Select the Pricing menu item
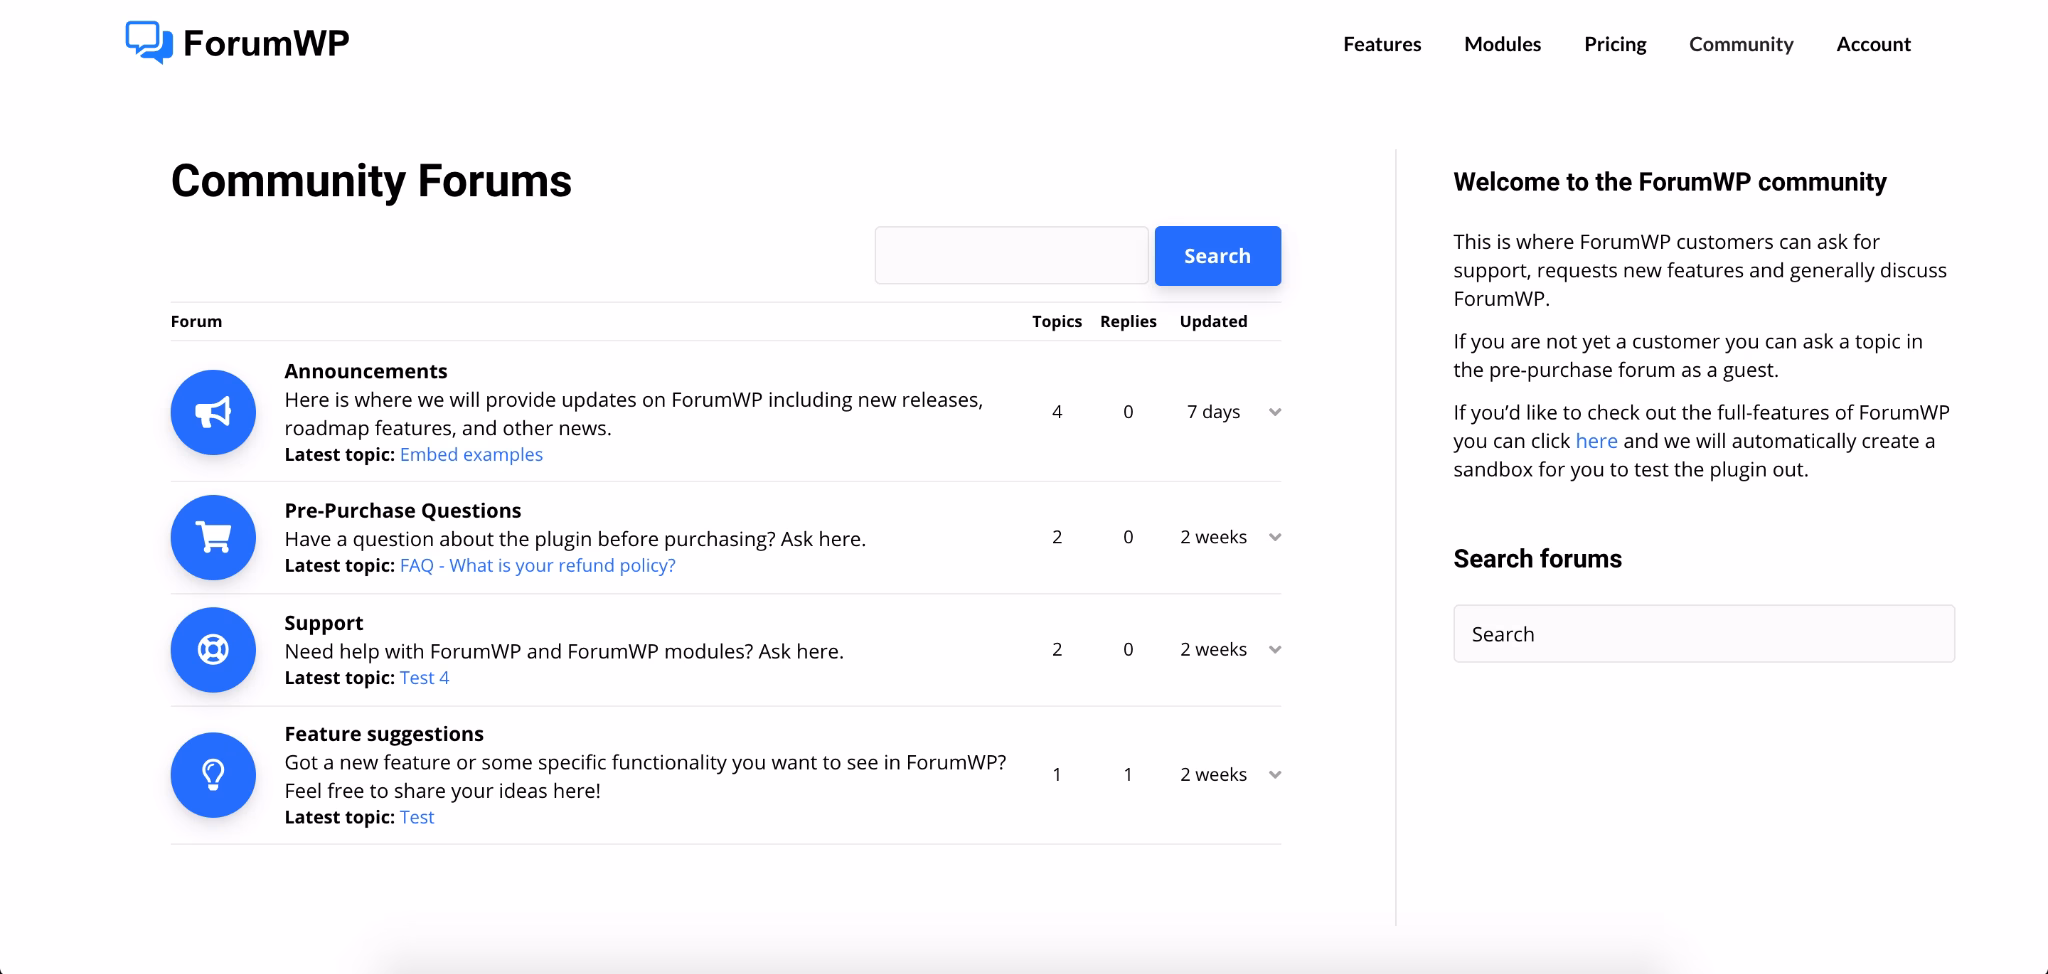Viewport: 2048px width, 974px height. click(1614, 44)
